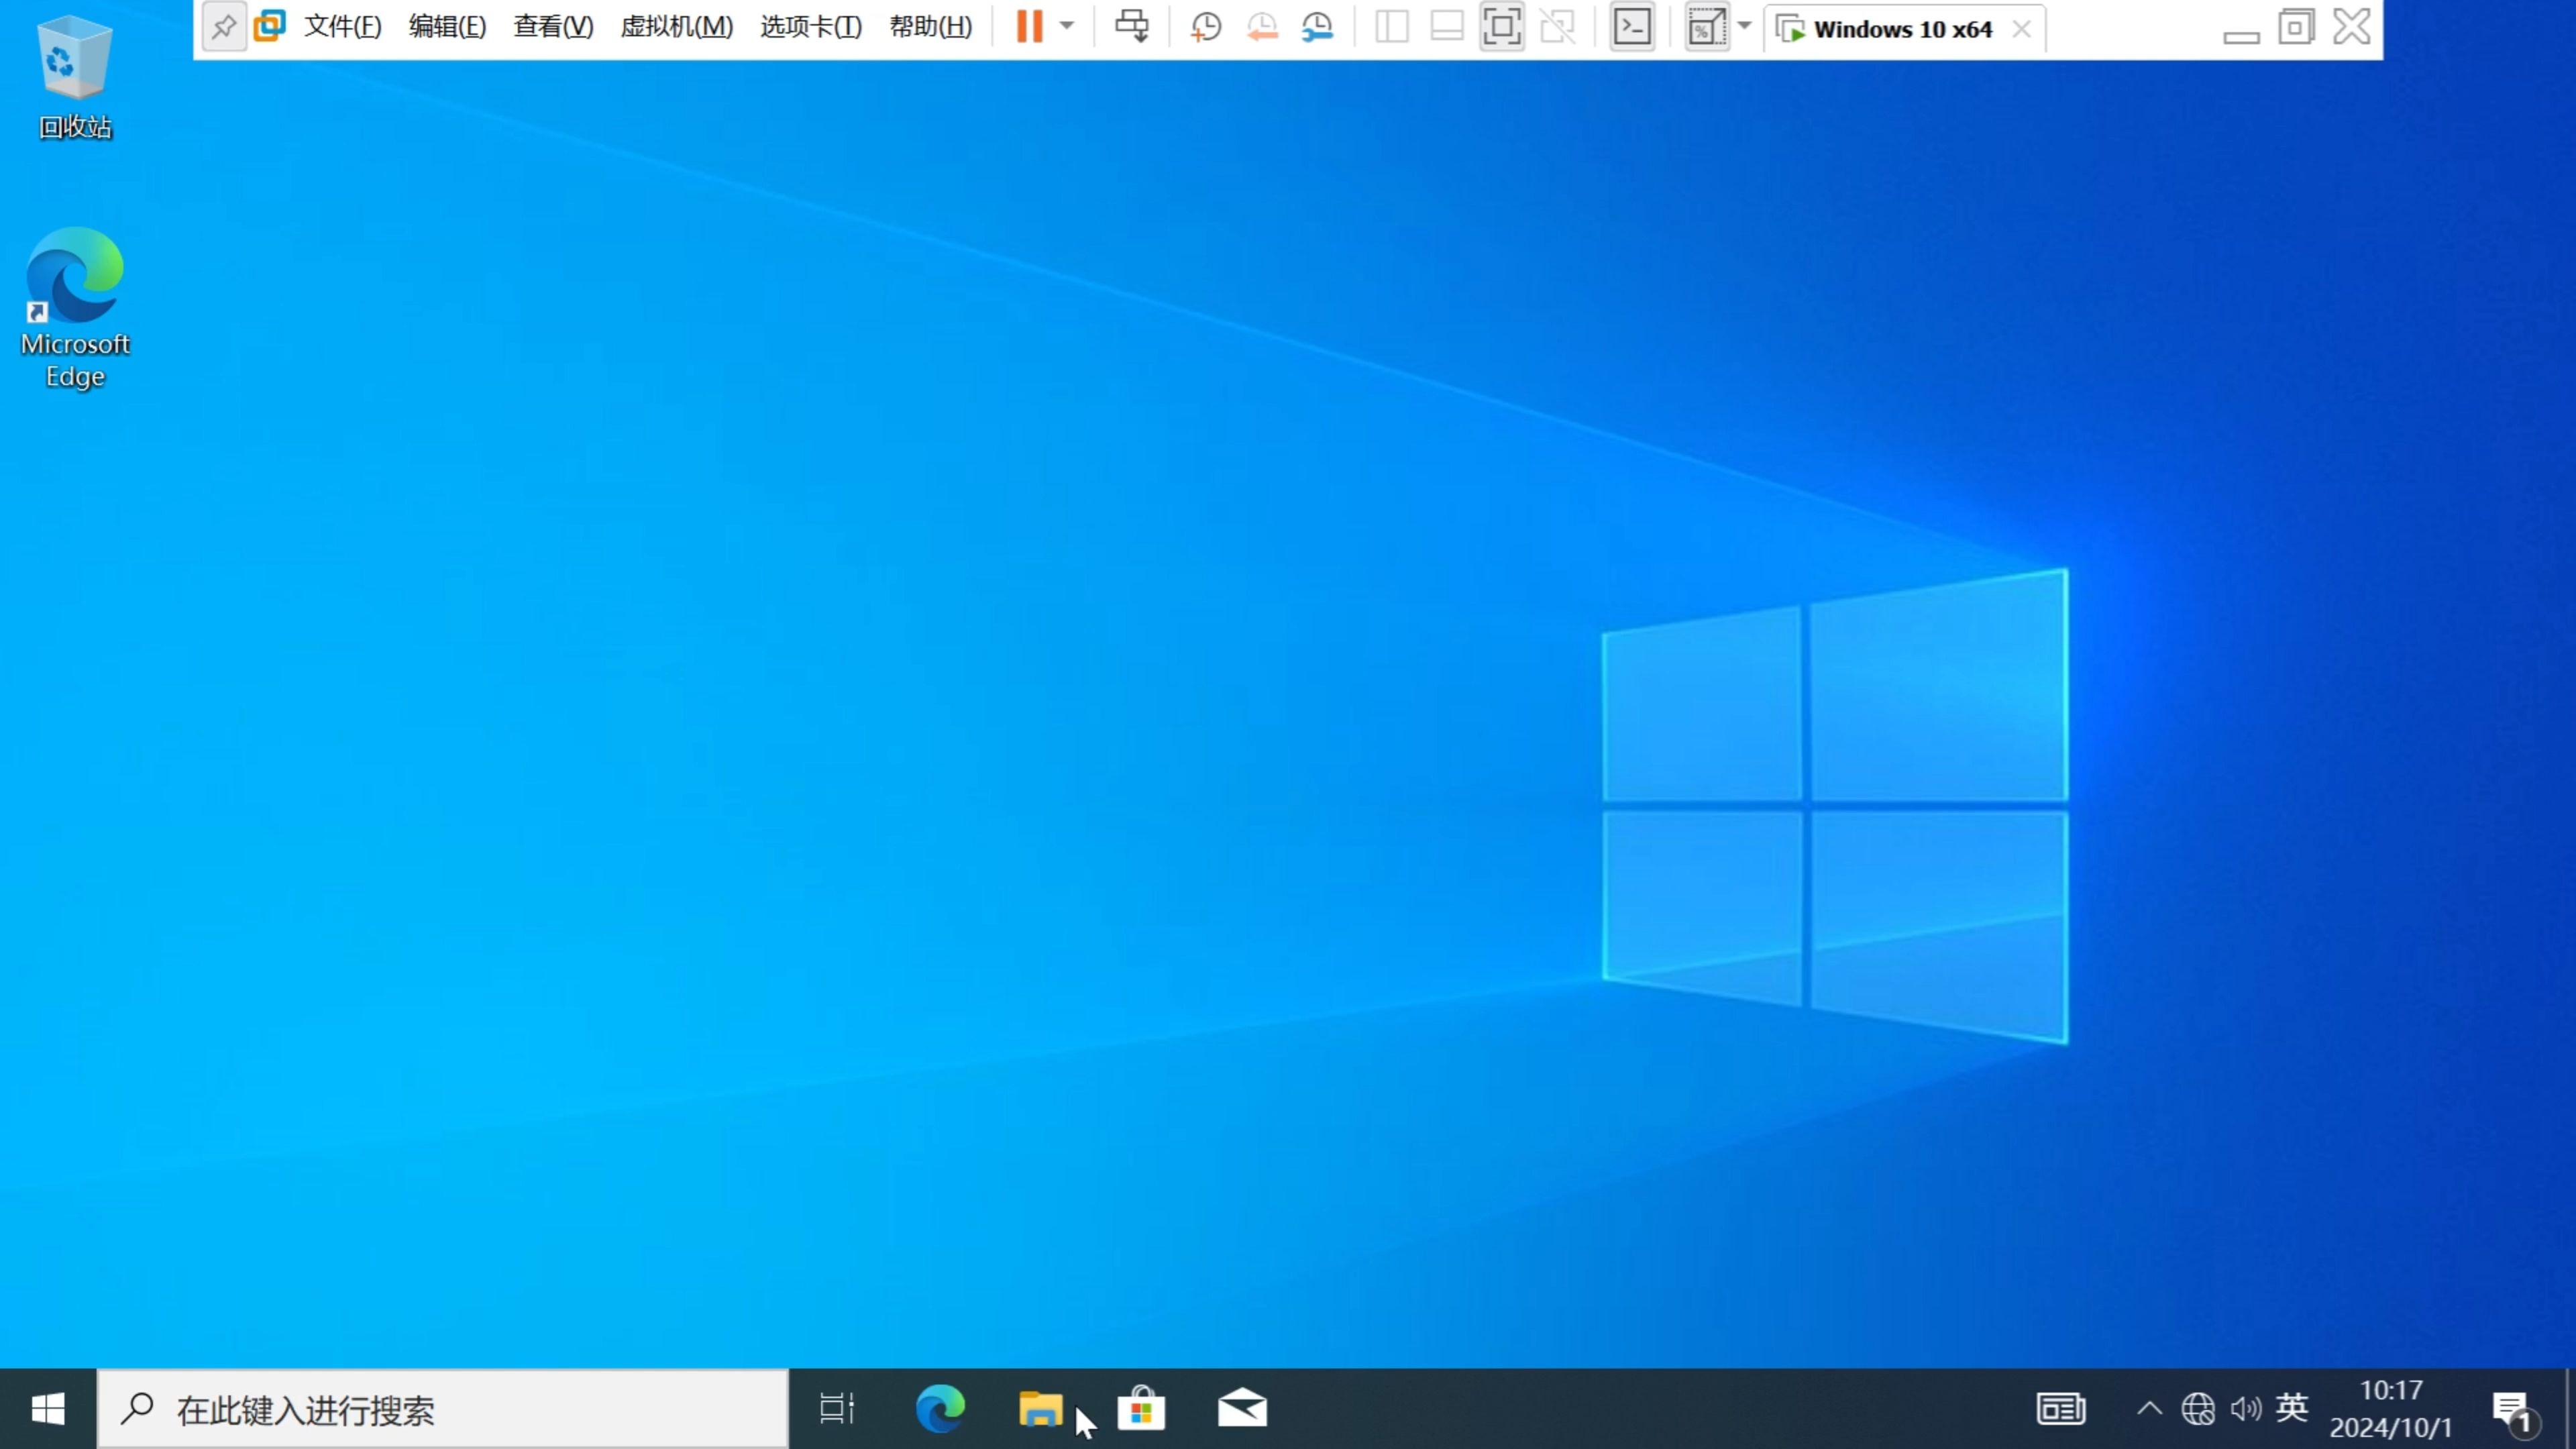
Task: Close VMware using the toolbar X button
Action: 2352,27
